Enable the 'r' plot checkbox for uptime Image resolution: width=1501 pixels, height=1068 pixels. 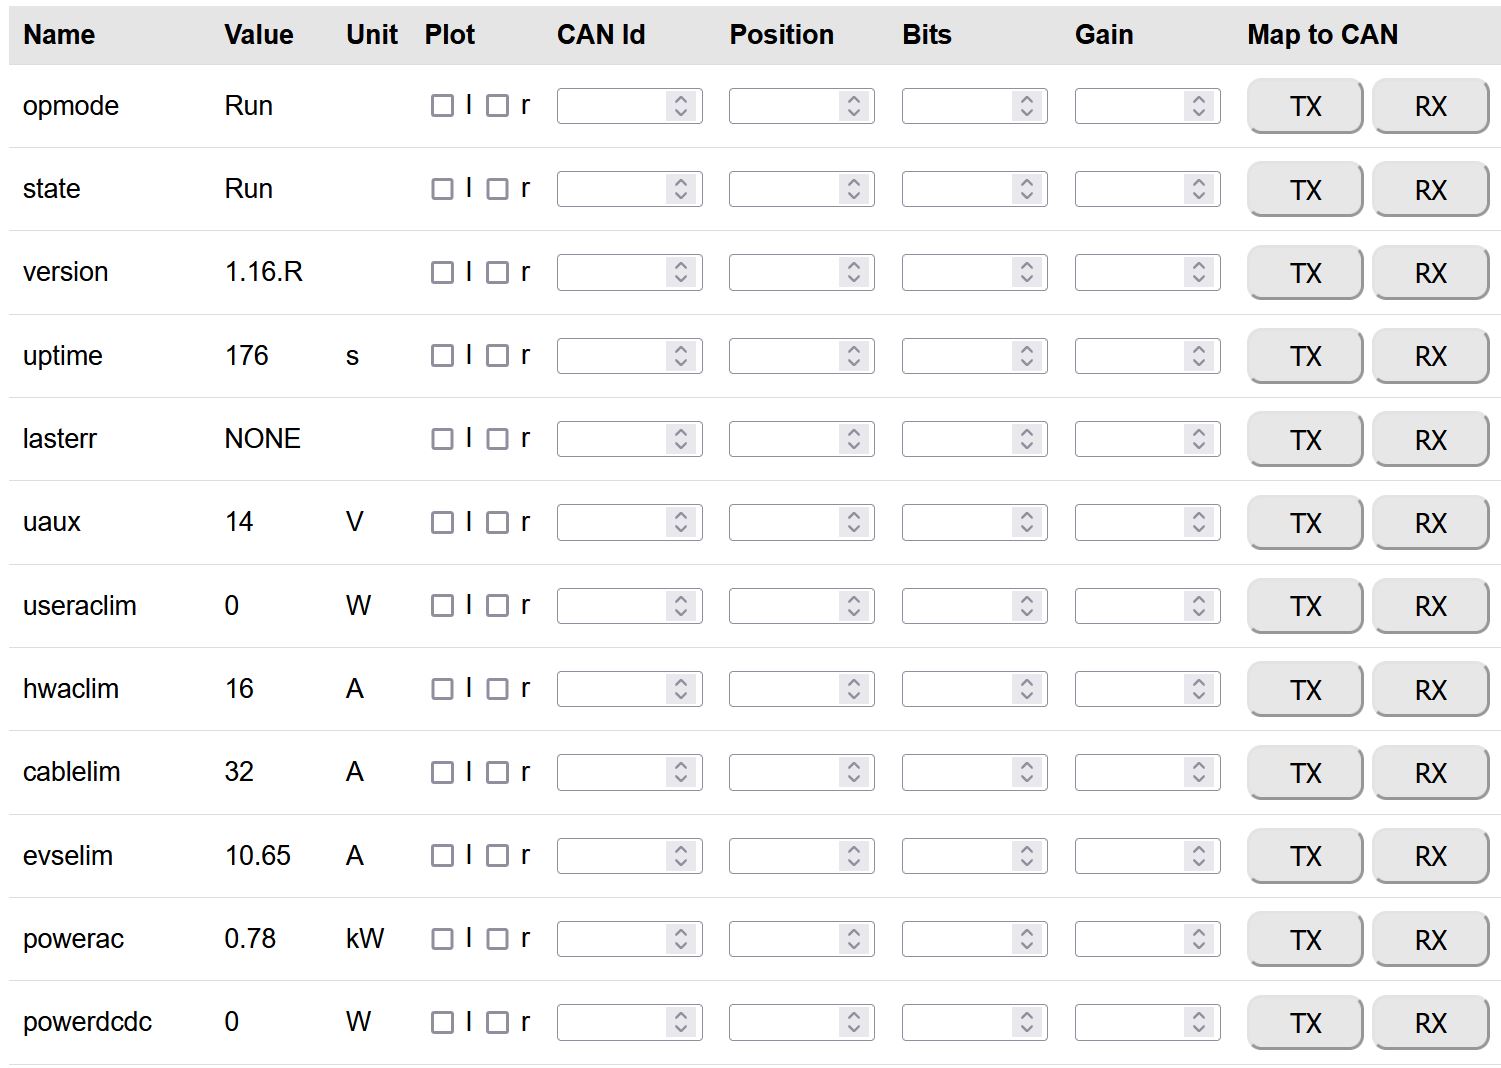point(497,356)
